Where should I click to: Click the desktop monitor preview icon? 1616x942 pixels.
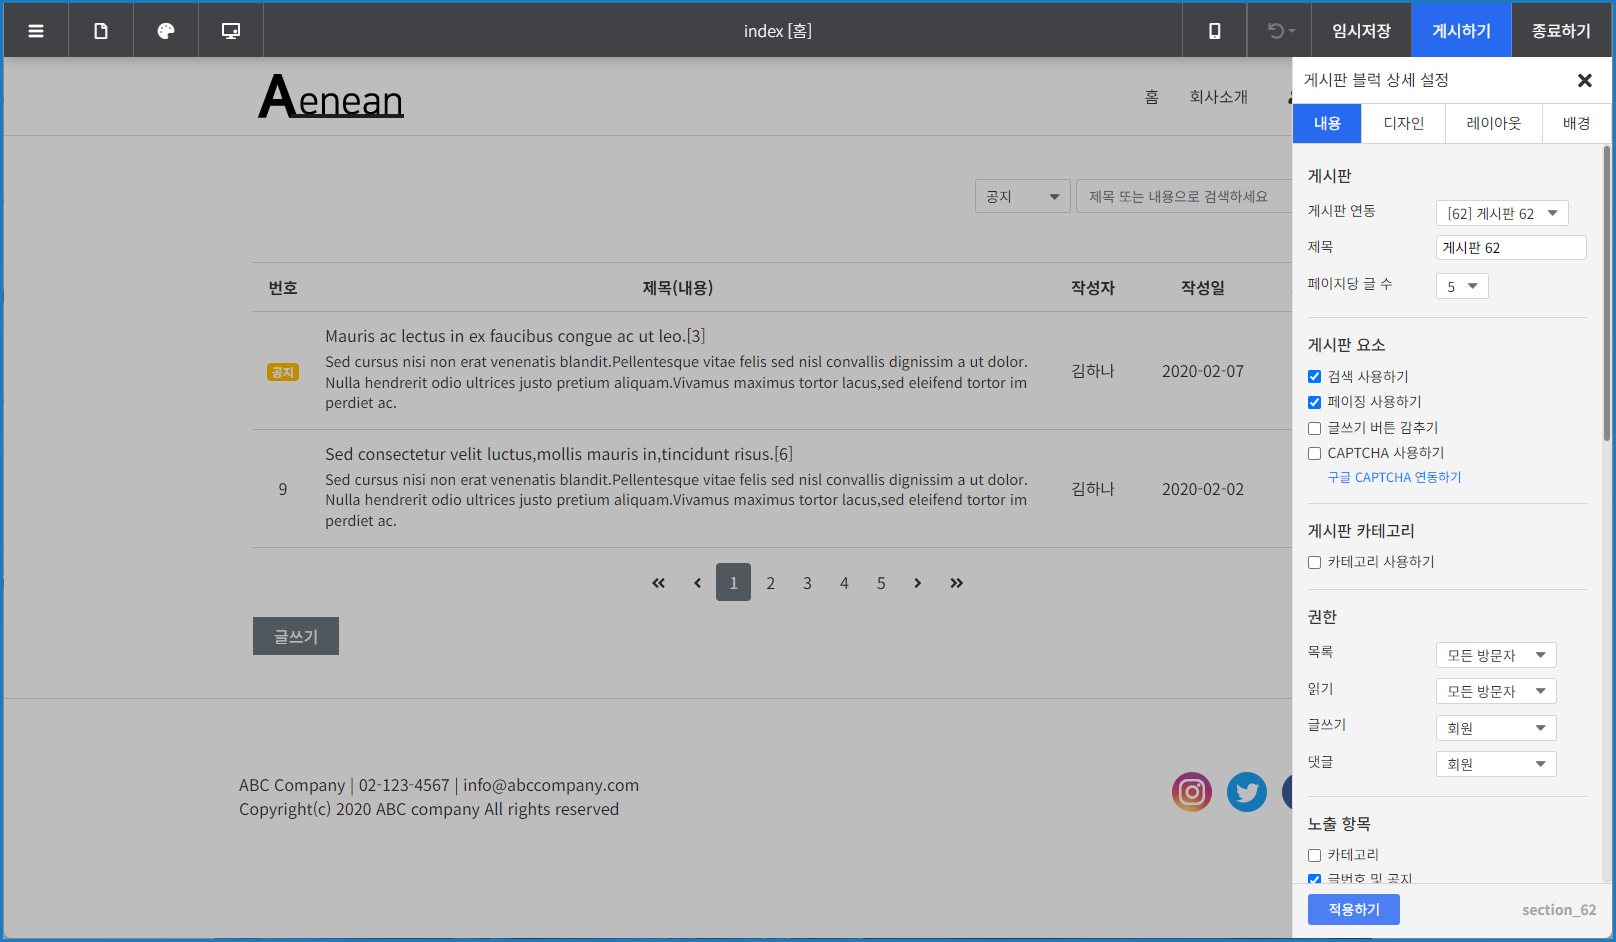coord(231,31)
